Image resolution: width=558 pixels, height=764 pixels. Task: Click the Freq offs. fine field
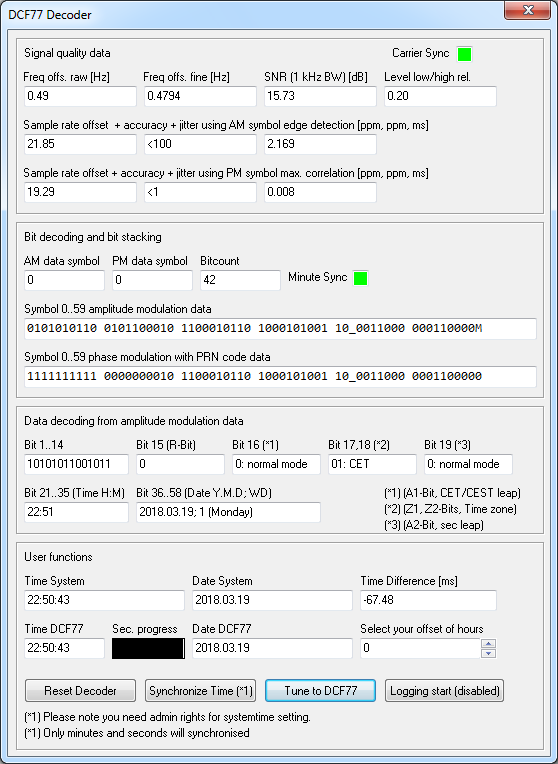point(200,96)
